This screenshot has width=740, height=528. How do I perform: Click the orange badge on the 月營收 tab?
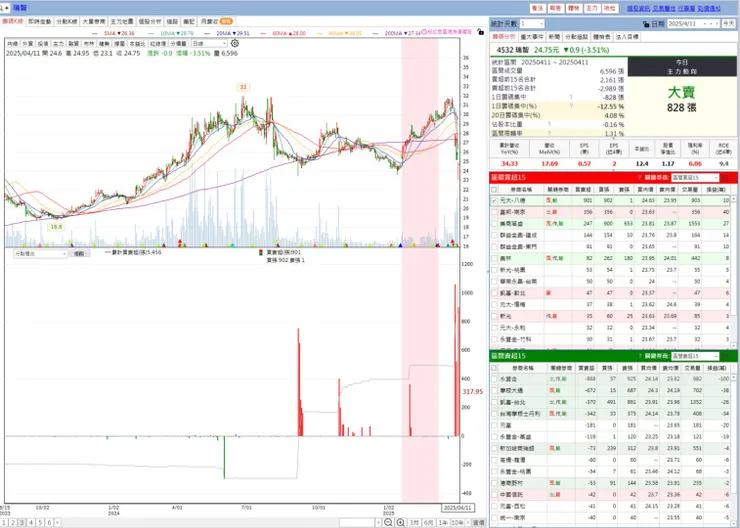(x=226, y=21)
